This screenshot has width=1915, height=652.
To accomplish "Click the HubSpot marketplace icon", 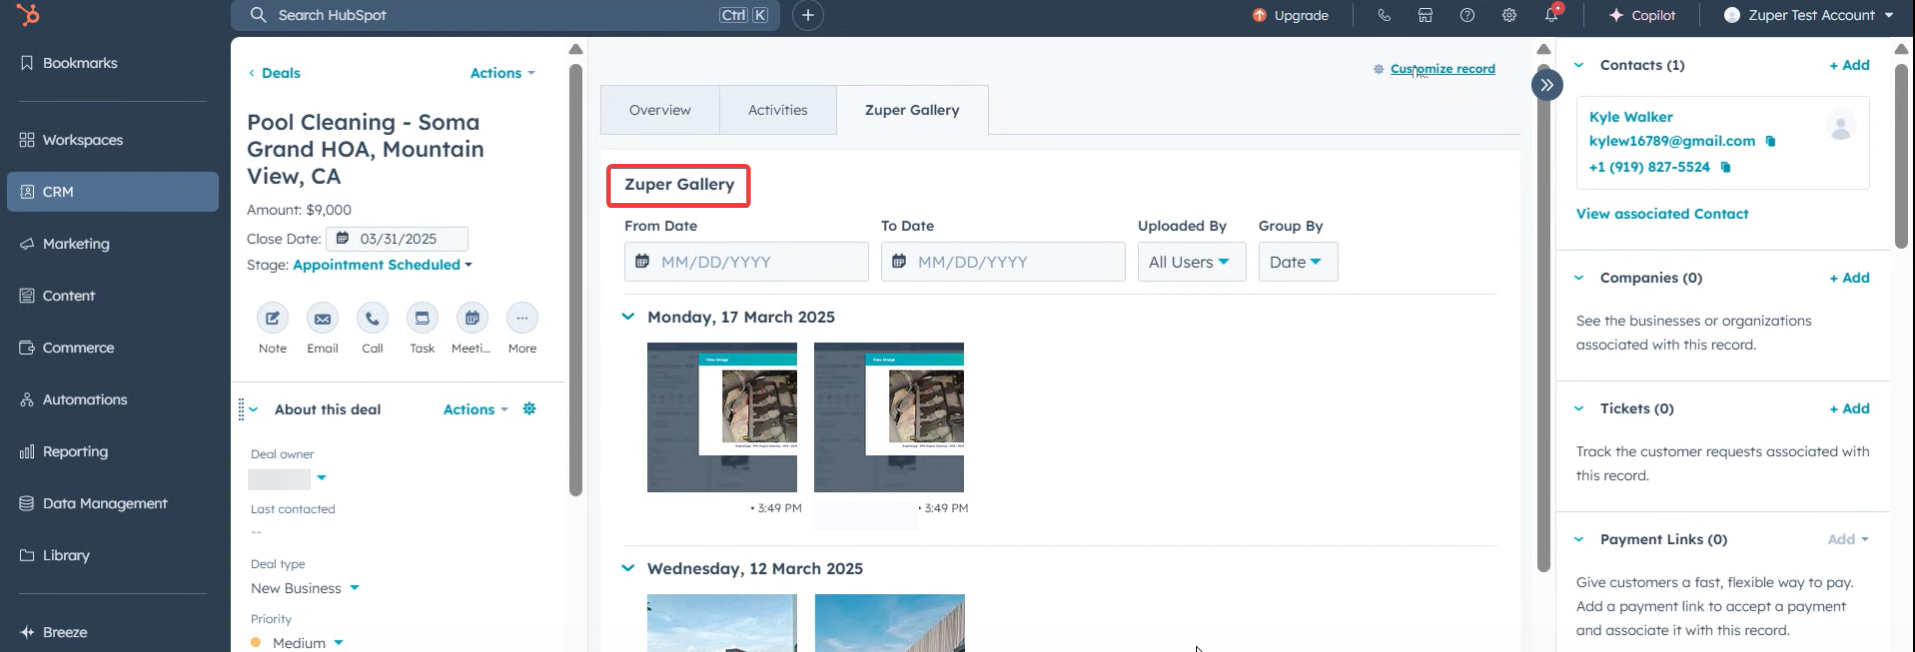I will [1425, 15].
